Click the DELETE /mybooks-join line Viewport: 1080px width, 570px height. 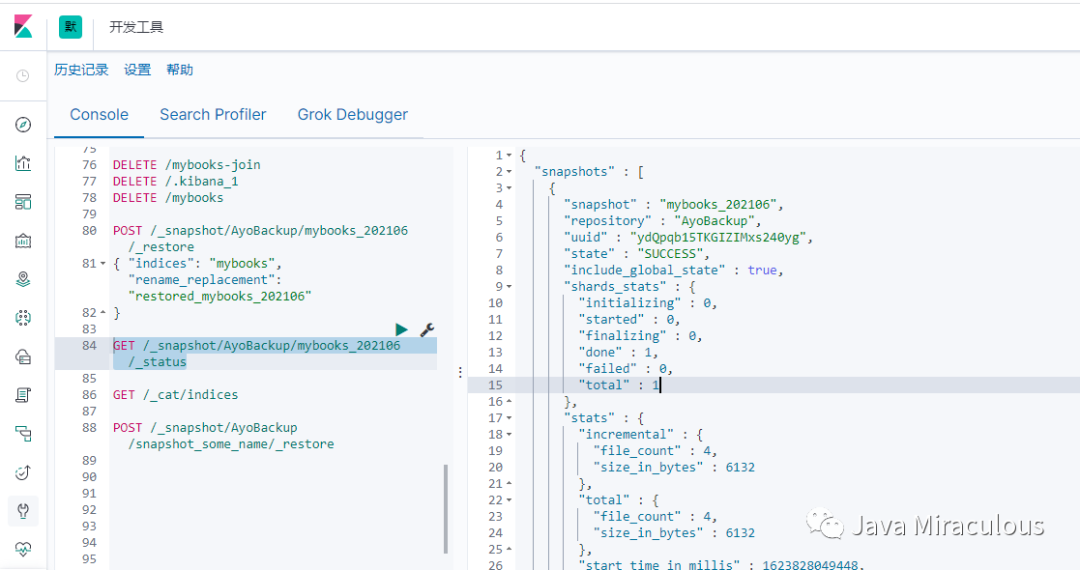tap(187, 165)
